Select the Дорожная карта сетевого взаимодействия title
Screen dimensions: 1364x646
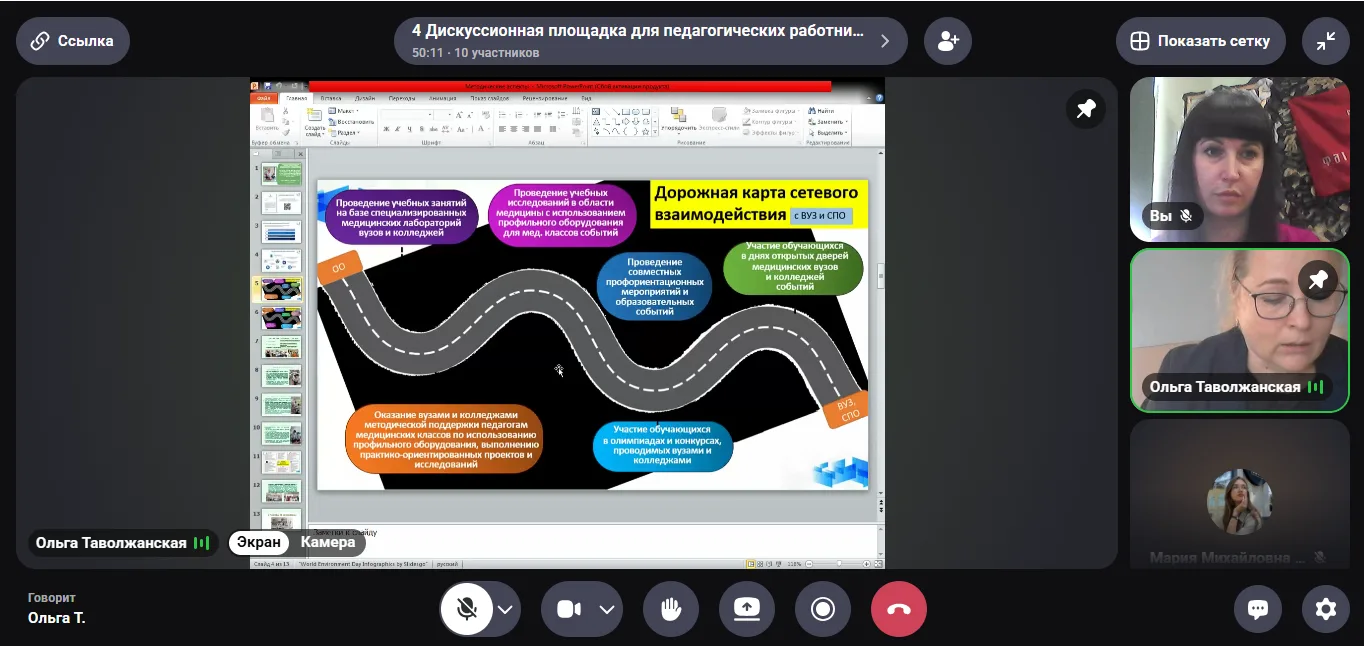(x=758, y=203)
